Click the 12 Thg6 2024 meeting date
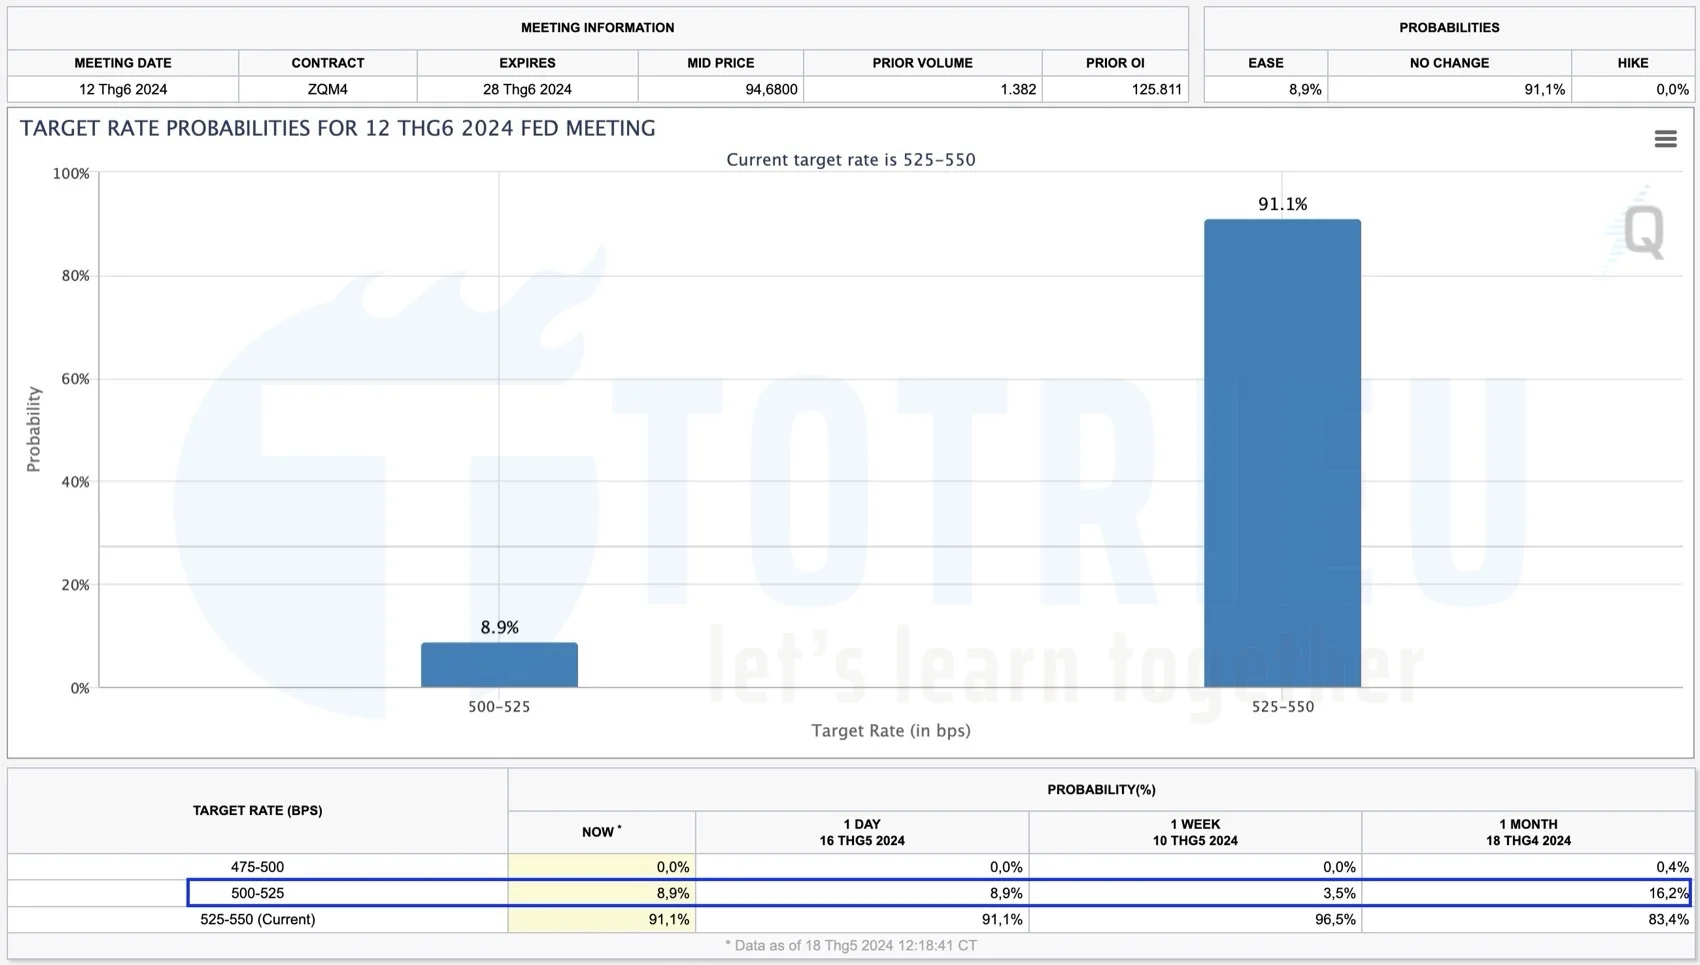 [122, 89]
